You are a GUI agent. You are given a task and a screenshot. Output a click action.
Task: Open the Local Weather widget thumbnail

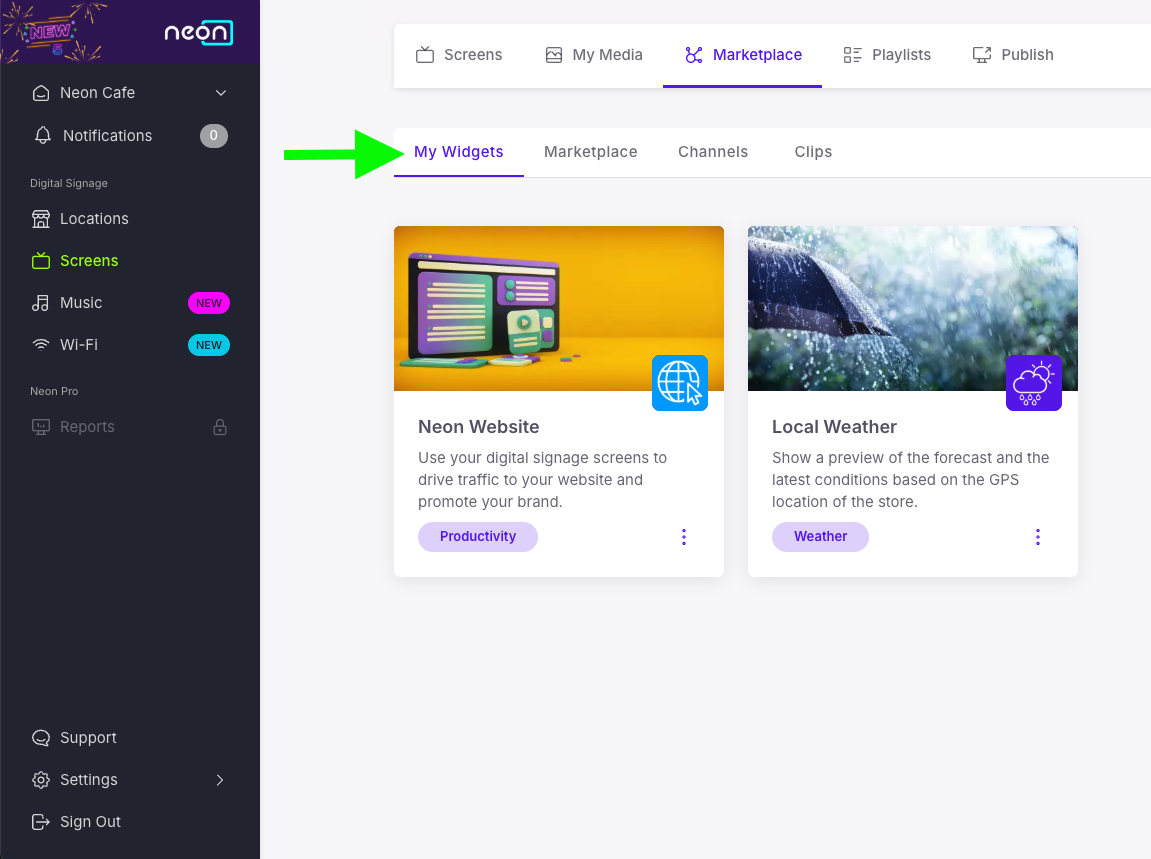click(x=912, y=308)
